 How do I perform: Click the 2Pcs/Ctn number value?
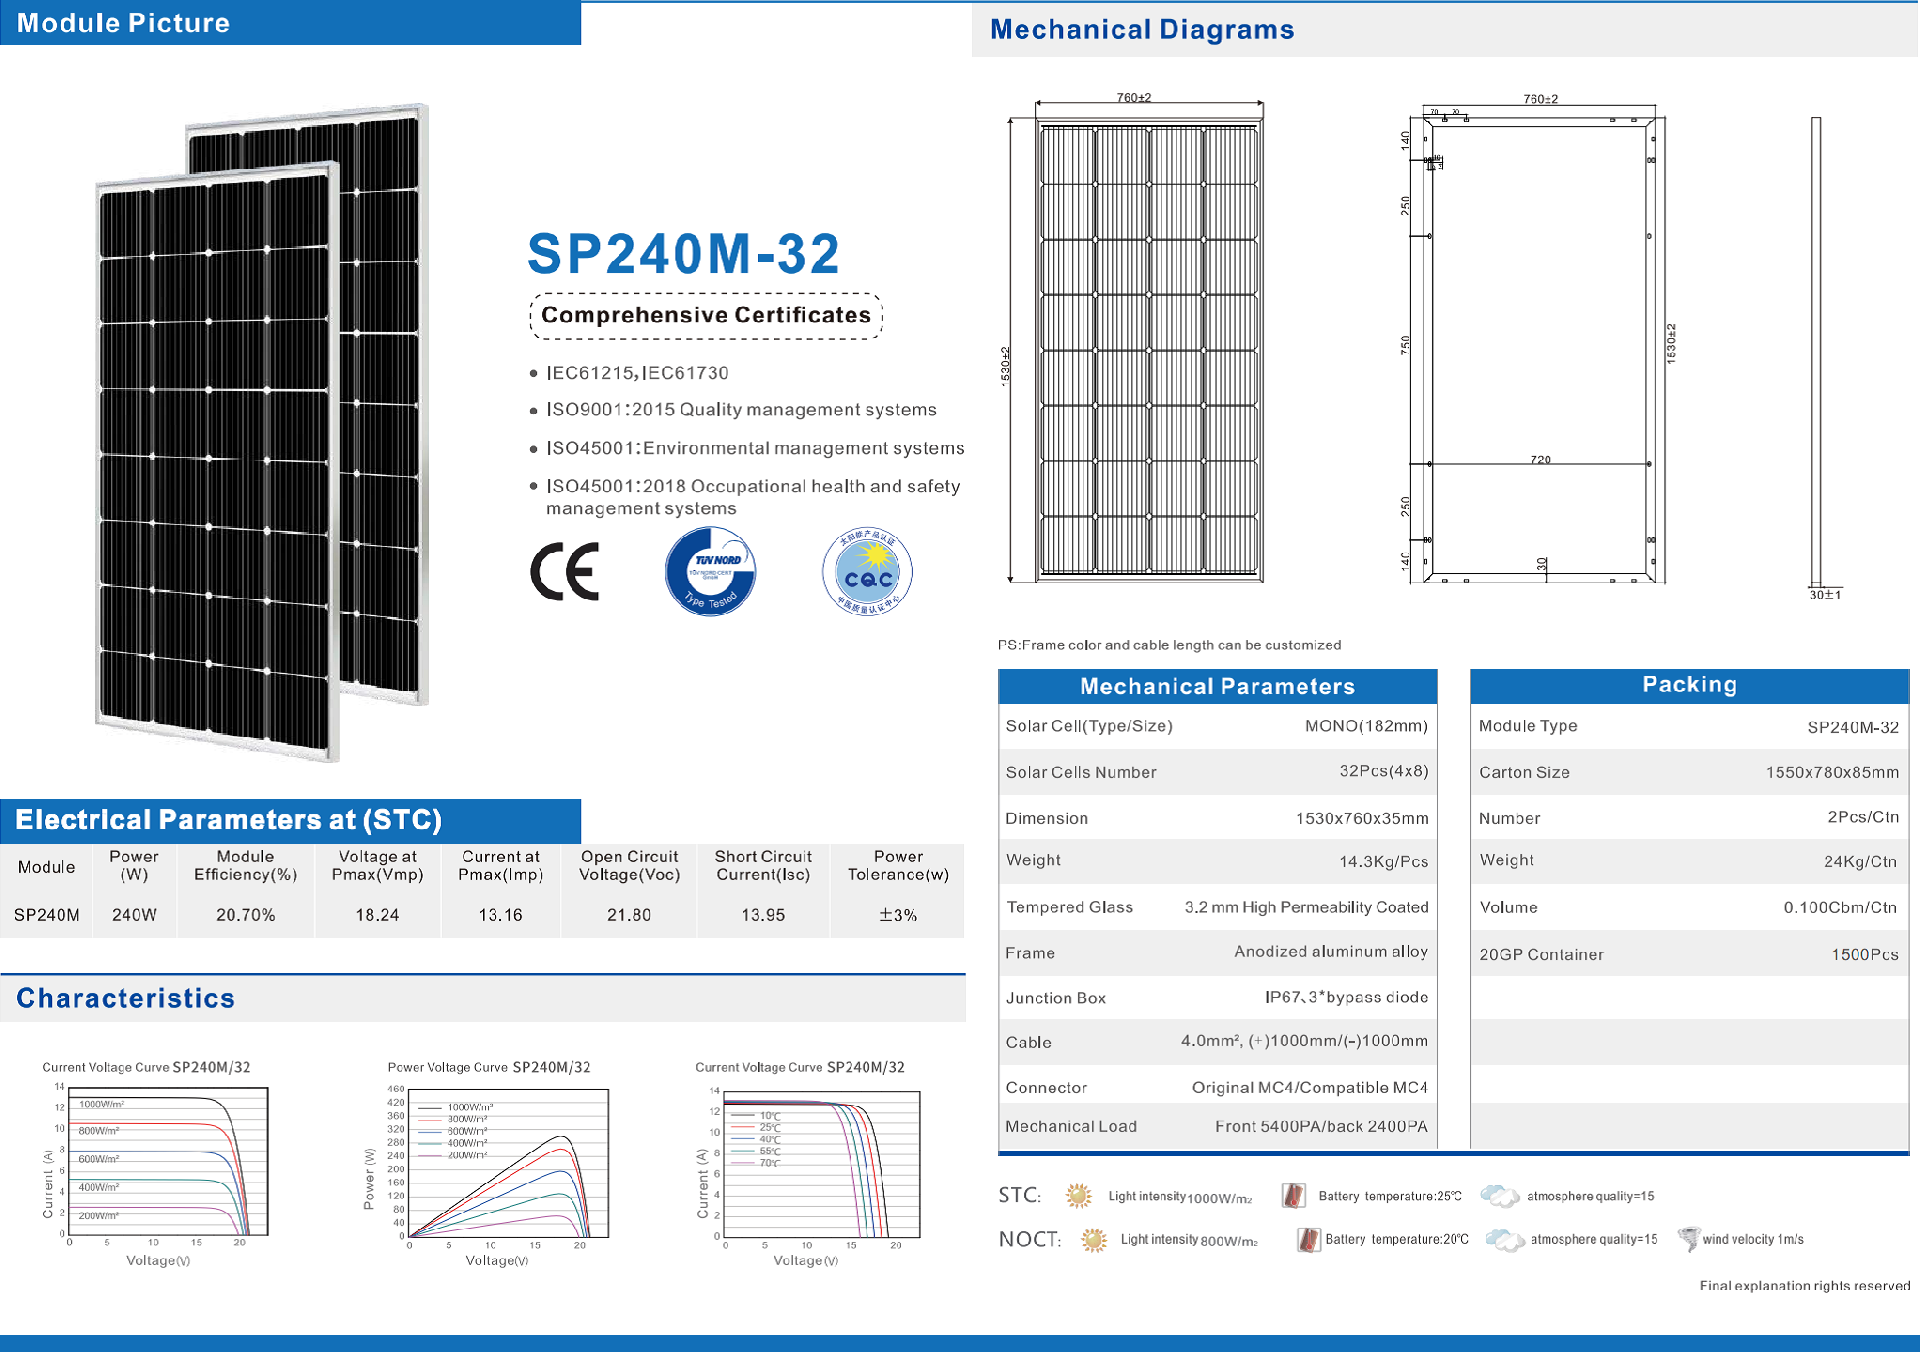[1863, 817]
